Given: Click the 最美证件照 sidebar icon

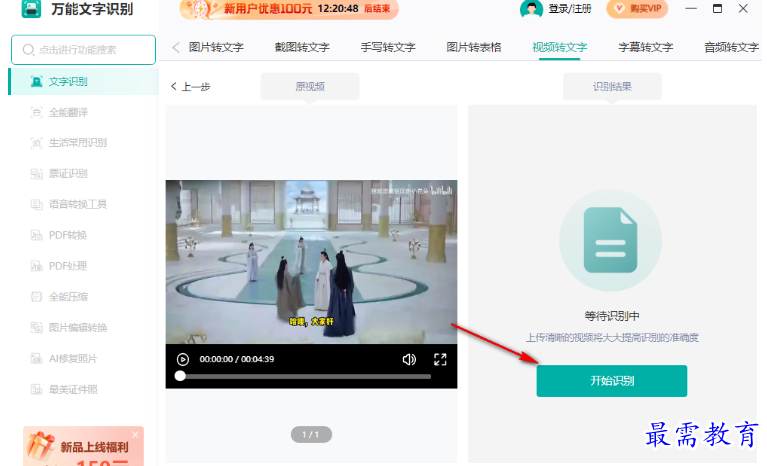Looking at the screenshot, I should point(37,390).
